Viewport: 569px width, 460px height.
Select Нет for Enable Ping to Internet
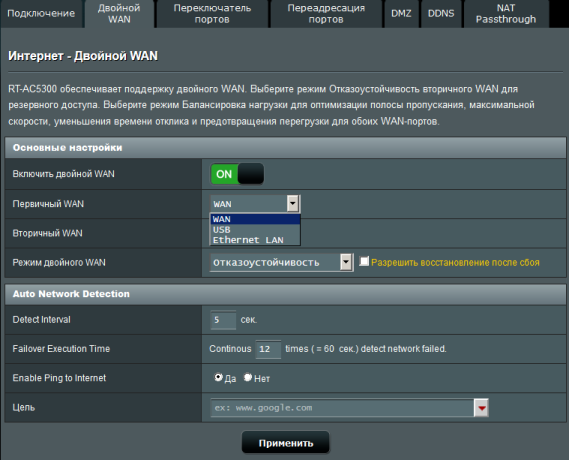click(x=248, y=378)
